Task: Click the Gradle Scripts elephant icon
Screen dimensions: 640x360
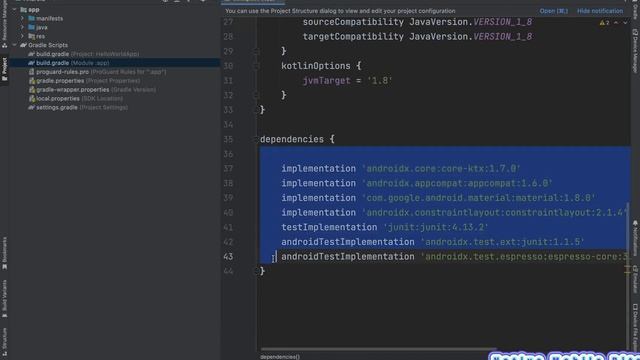Action: 23,45
